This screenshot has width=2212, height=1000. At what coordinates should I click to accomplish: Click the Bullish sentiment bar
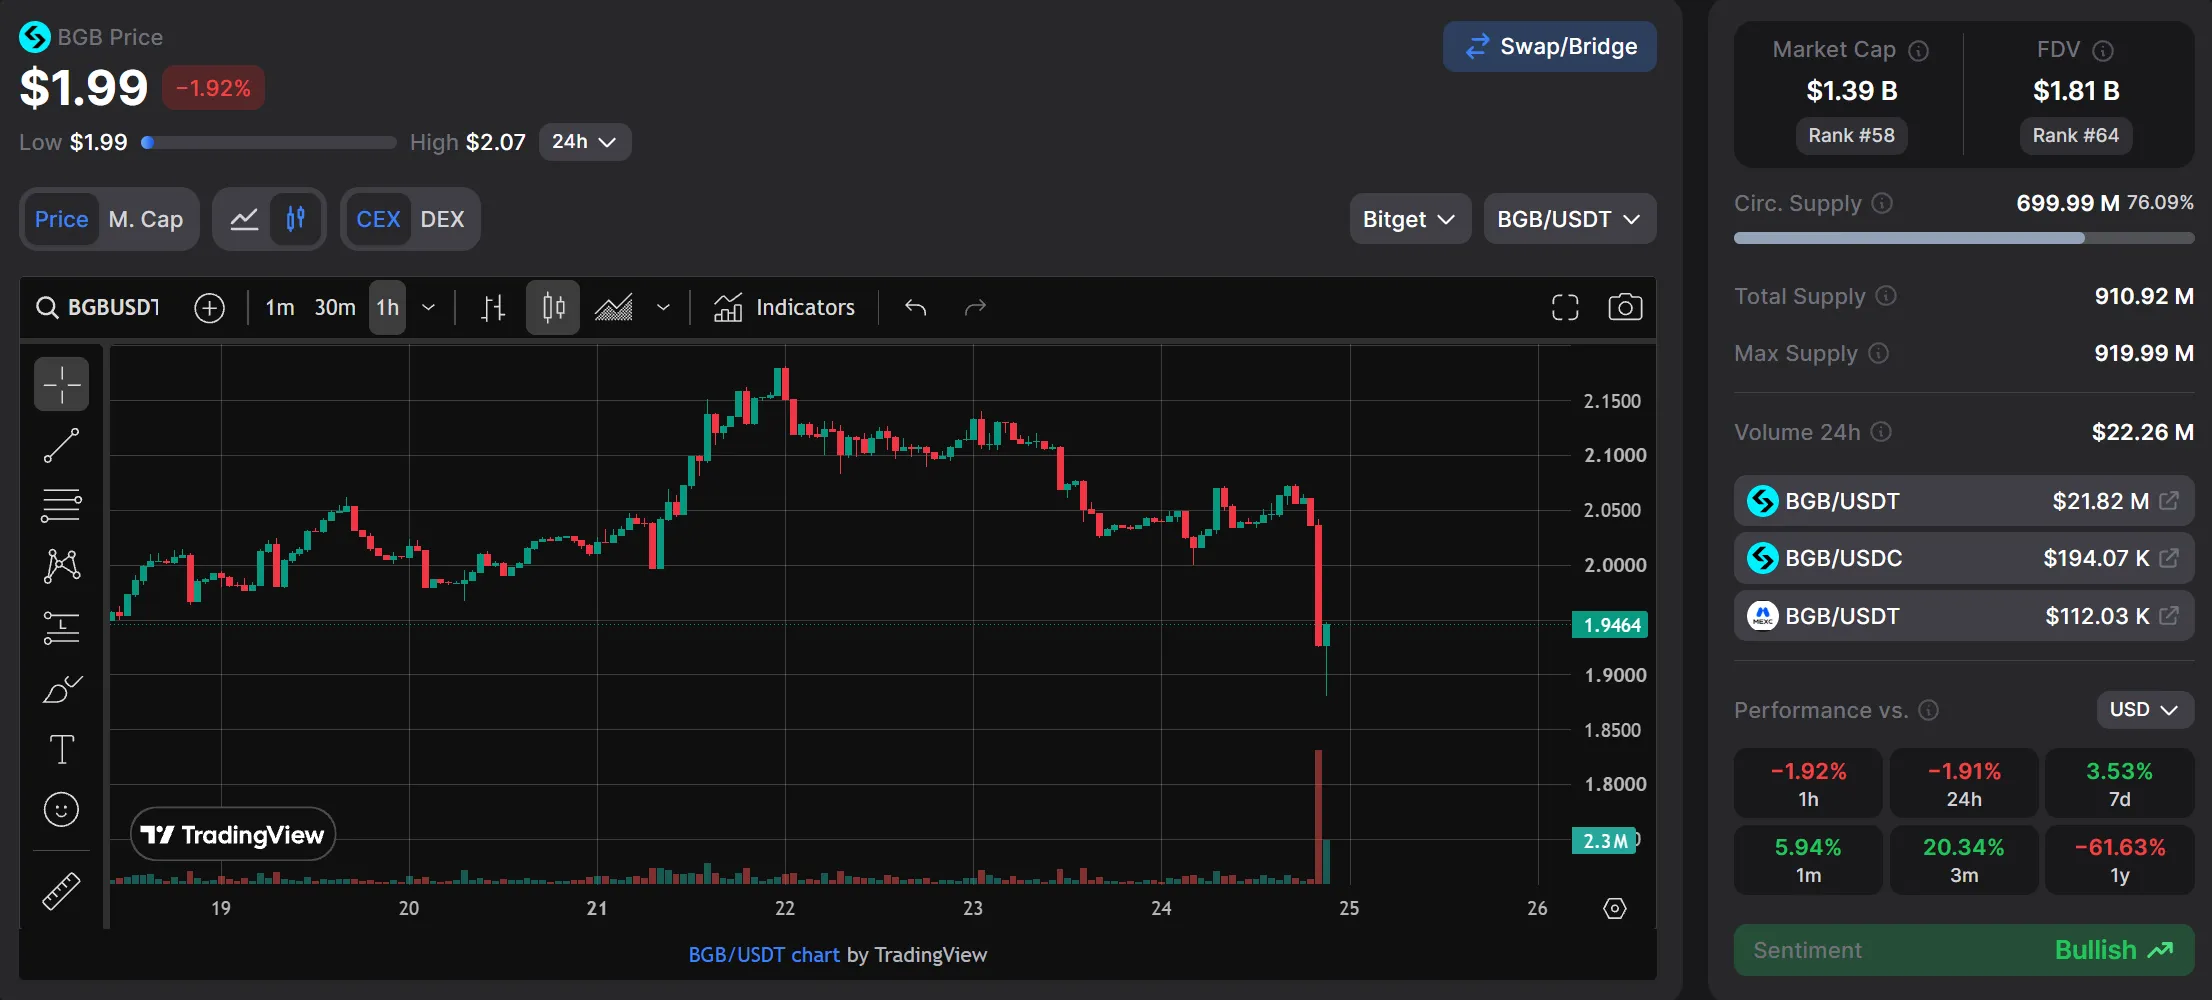point(1964,950)
